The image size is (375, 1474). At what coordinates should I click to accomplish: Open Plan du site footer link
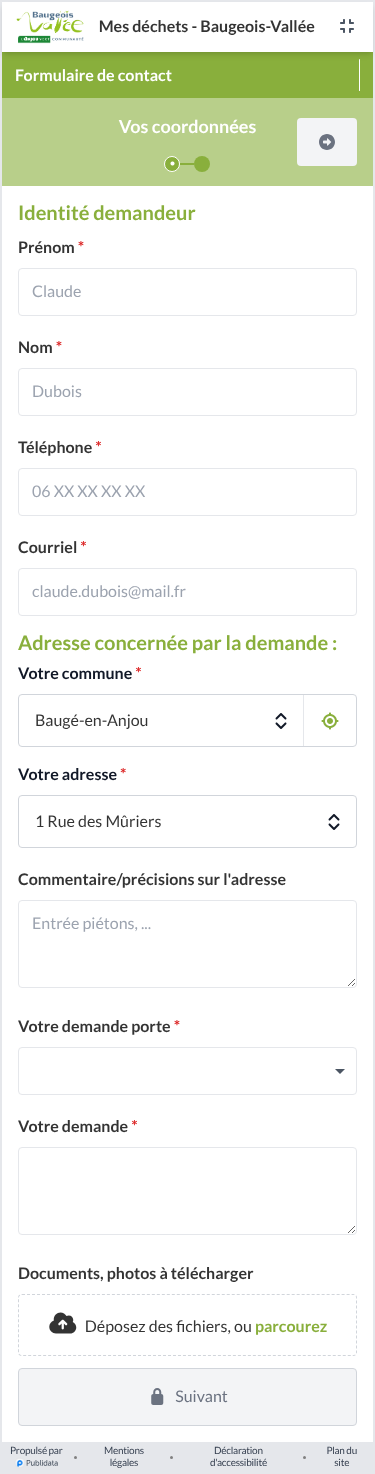342,1457
